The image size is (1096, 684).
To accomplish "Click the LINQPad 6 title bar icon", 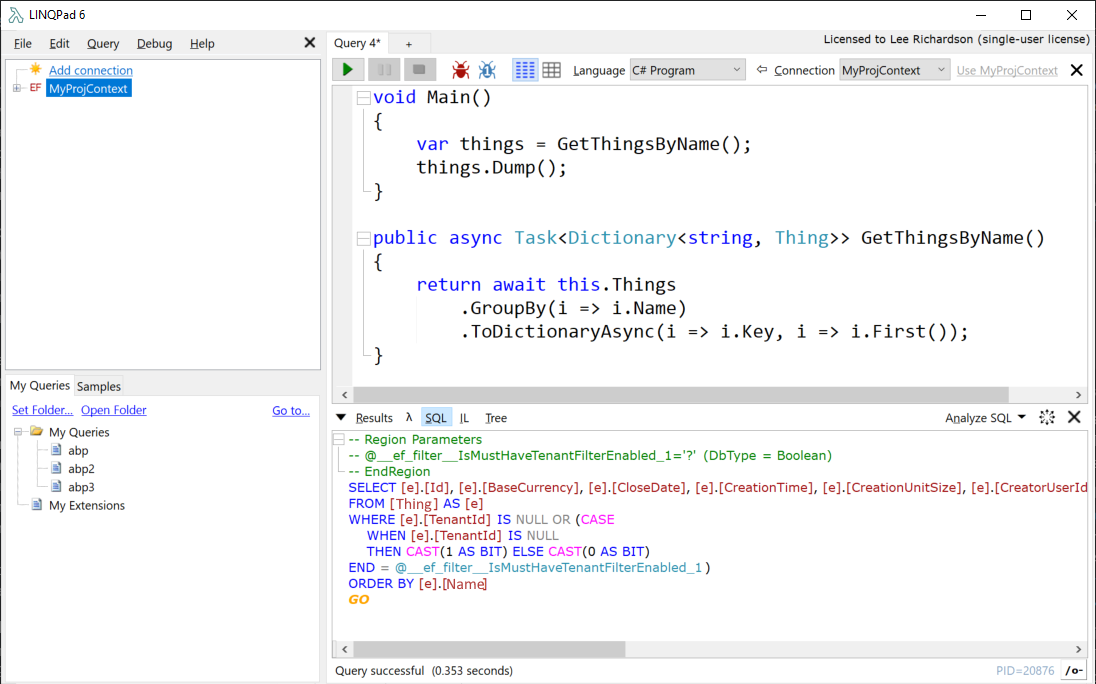I will [x=15, y=15].
